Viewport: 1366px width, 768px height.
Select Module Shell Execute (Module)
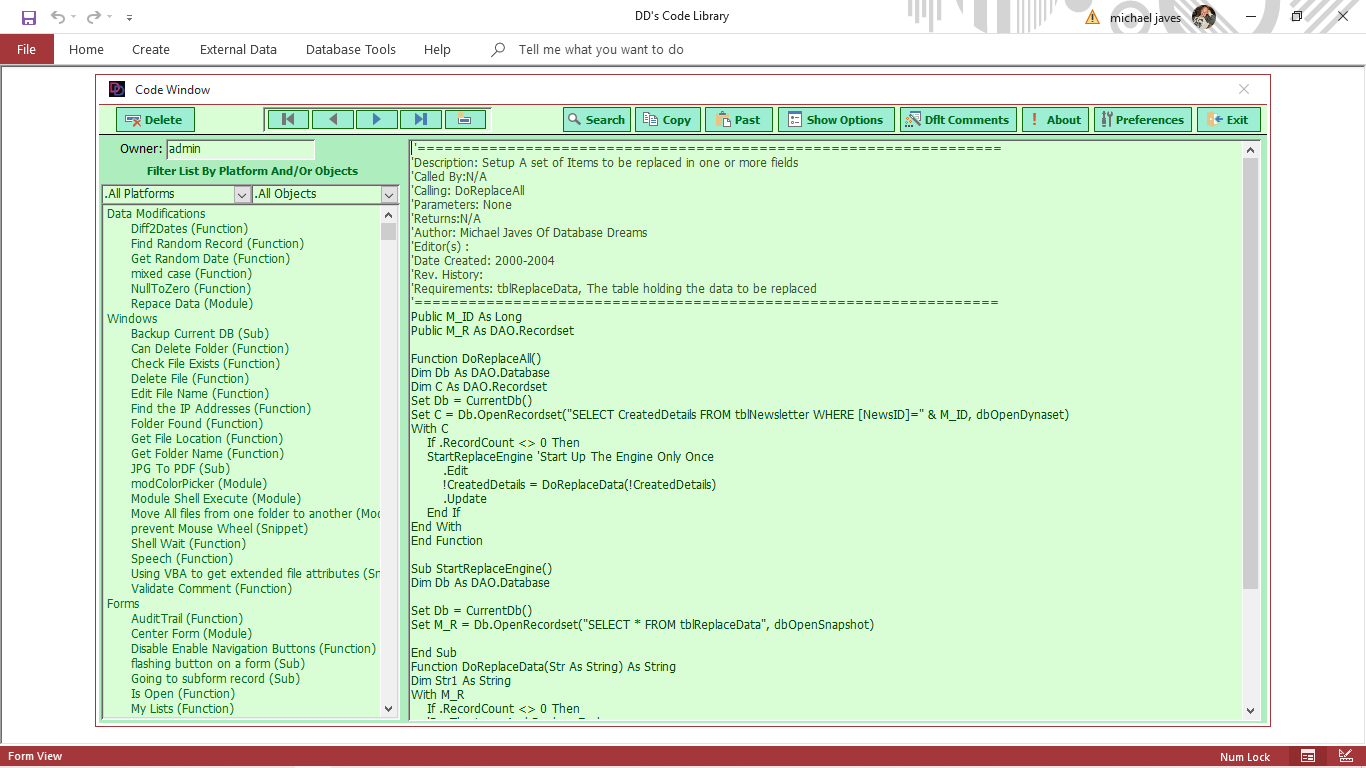[216, 499]
